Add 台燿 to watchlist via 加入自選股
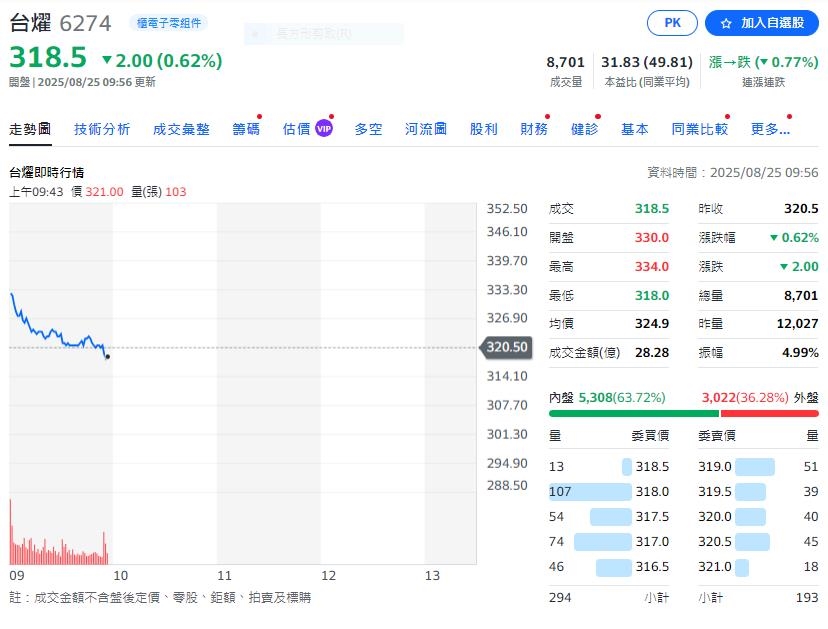The height and width of the screenshot is (629, 828). (x=769, y=22)
